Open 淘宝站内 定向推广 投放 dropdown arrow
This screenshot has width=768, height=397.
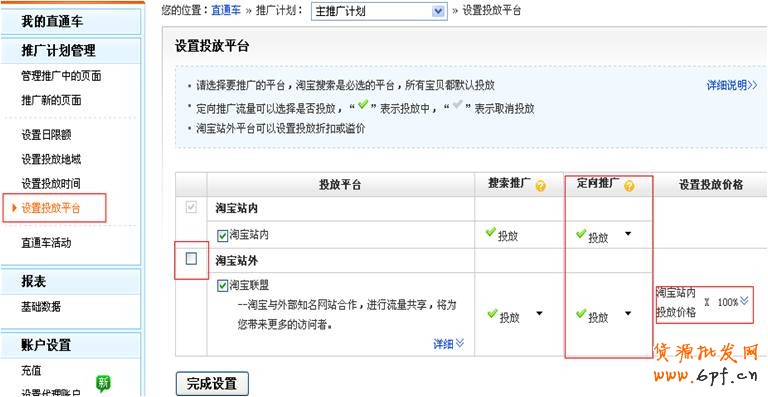point(628,234)
